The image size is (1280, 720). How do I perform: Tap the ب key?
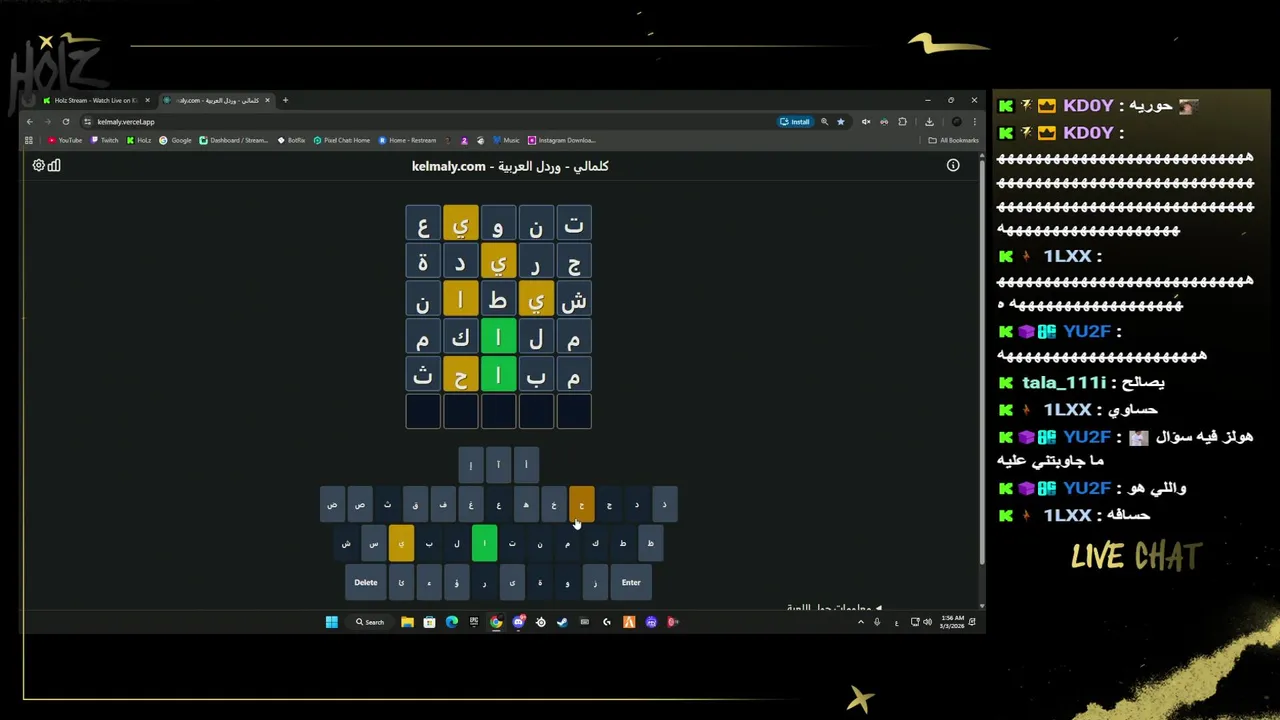coord(429,543)
